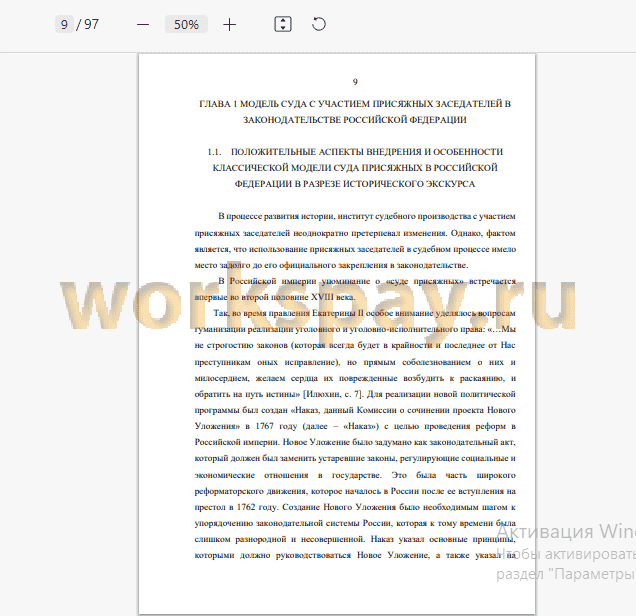Click the text 'престол в 1762 году'

(236, 507)
